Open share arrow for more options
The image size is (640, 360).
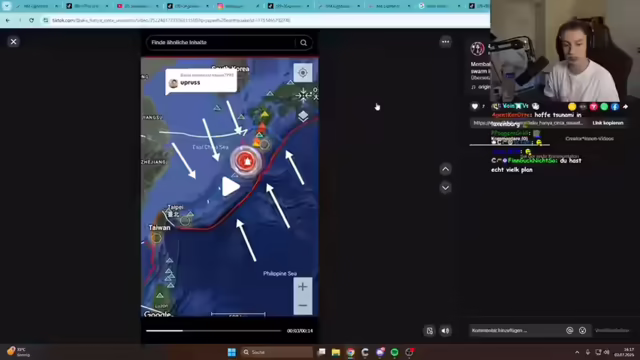pos(625,107)
